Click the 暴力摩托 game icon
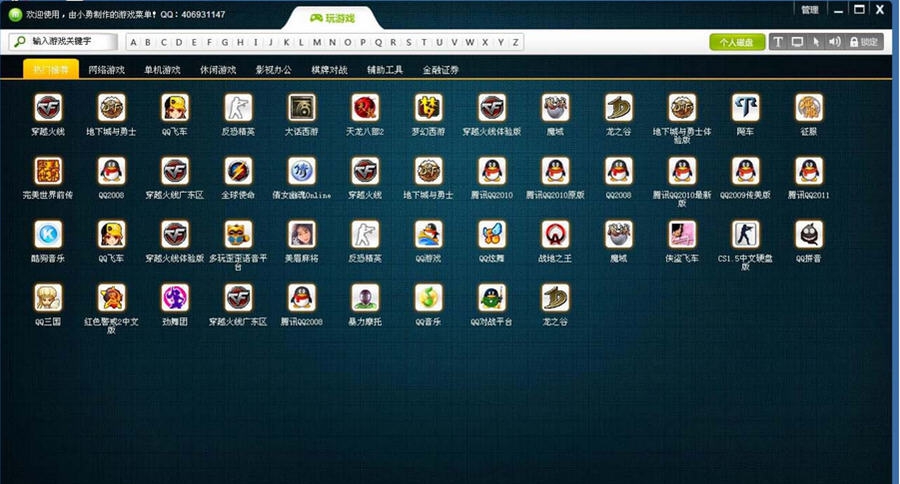This screenshot has height=484, width=900. coord(365,298)
